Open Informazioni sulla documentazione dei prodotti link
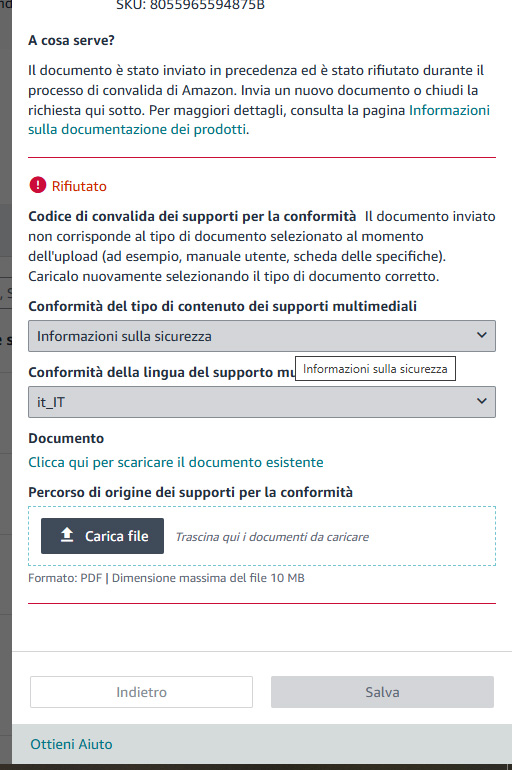The width and height of the screenshot is (512, 770). 259,120
